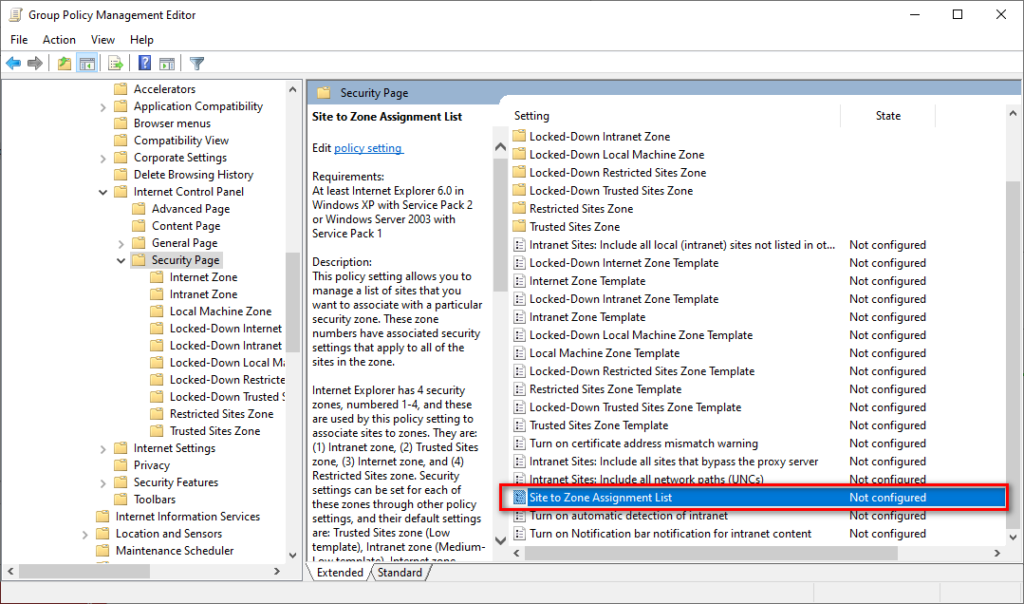Click the Forward navigation arrow
This screenshot has width=1024, height=604.
pos(35,62)
